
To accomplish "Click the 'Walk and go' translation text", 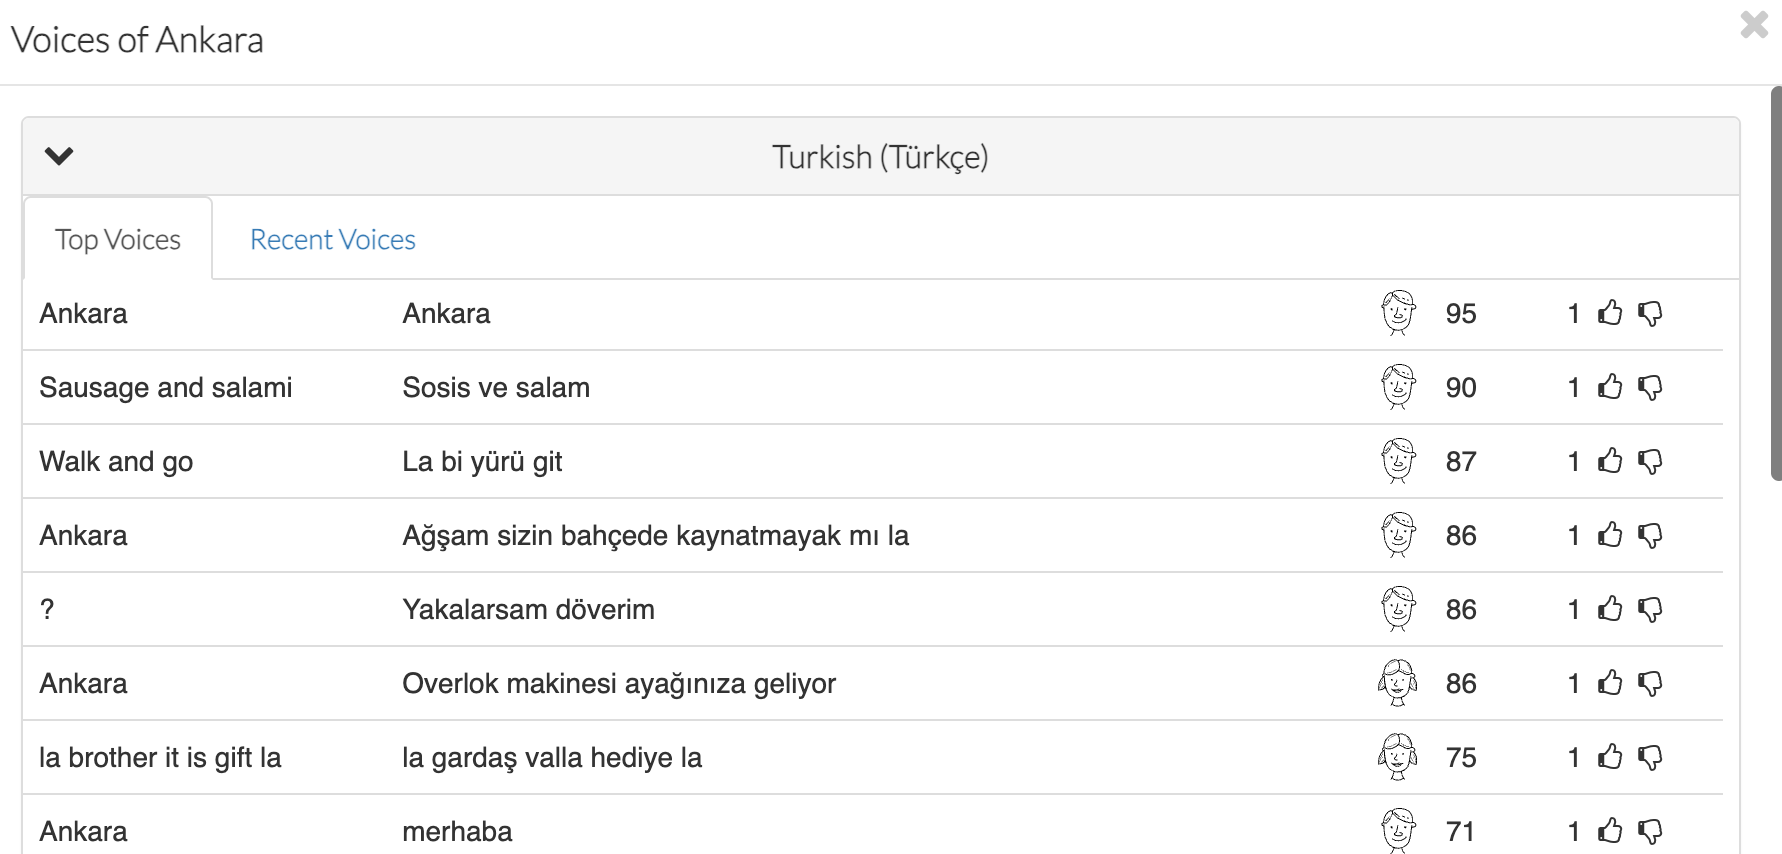I will pos(116,462).
